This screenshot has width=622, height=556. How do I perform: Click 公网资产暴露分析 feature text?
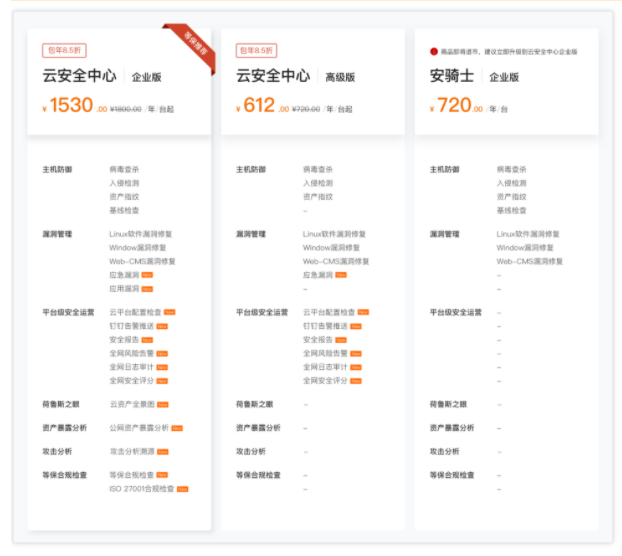tap(139, 428)
